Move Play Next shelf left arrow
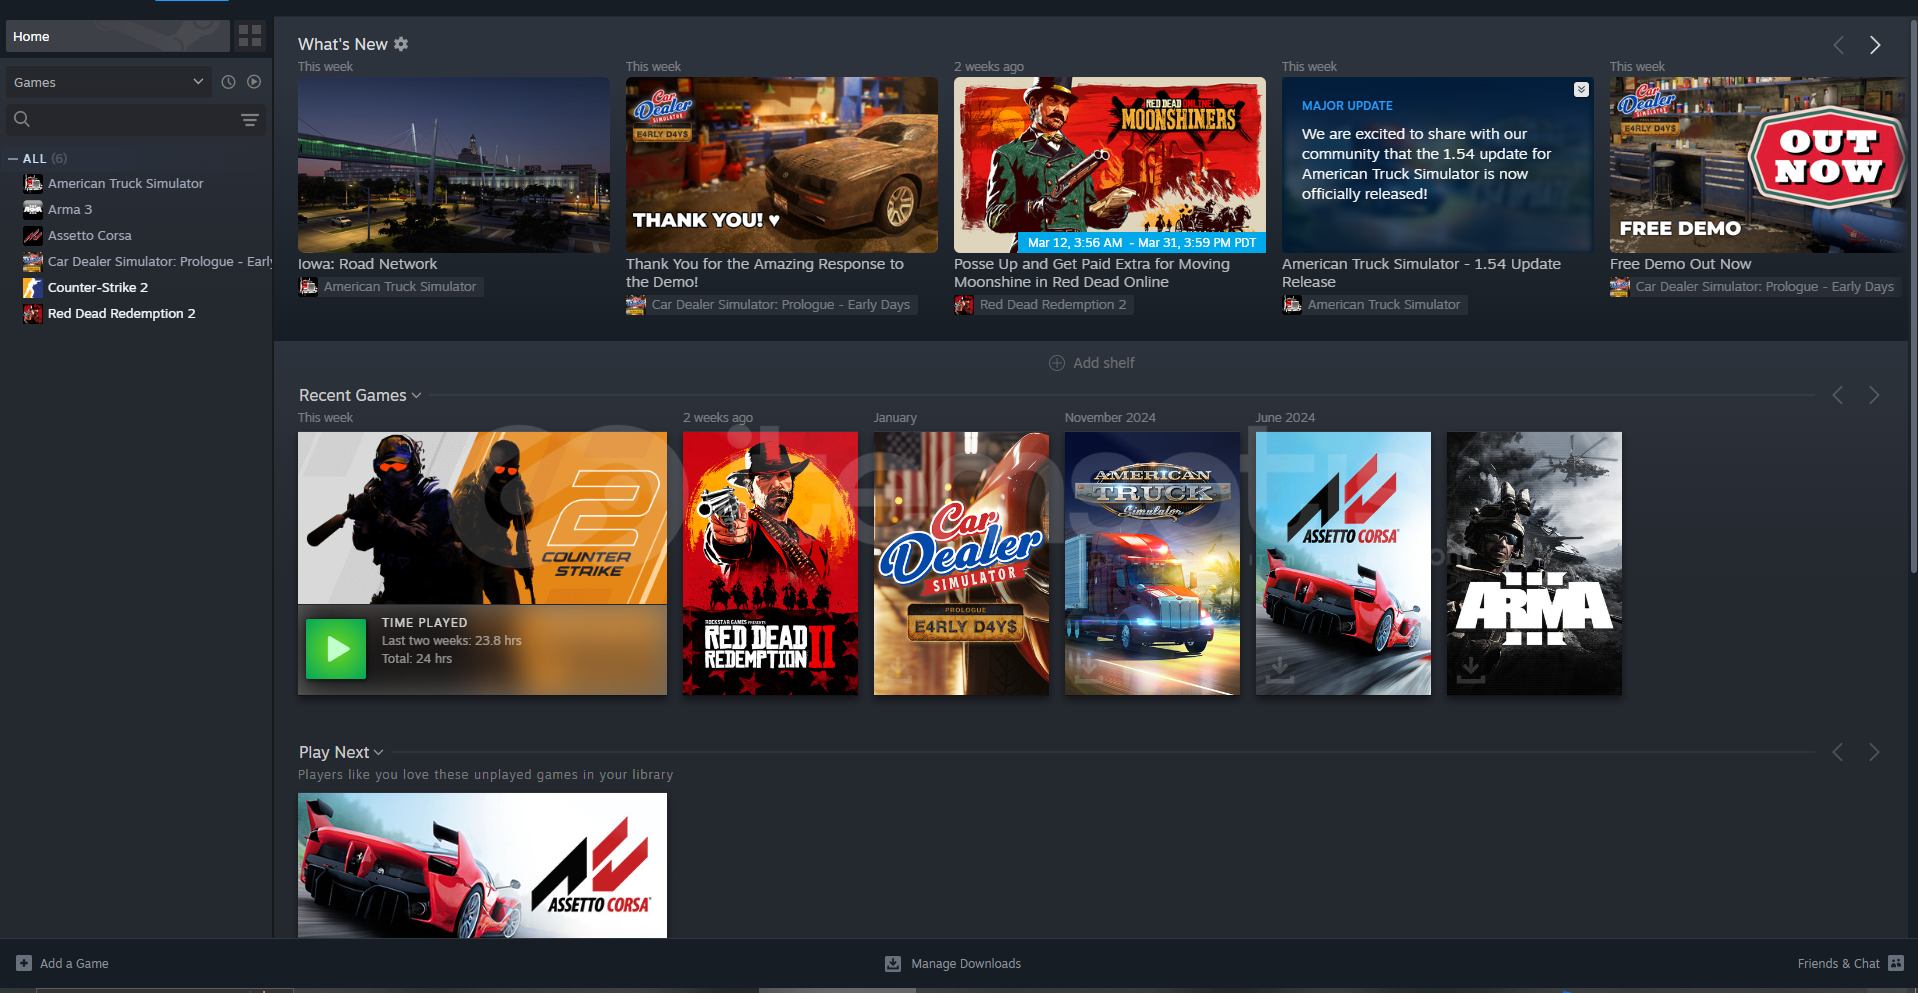Screen dimensions: 1918x993 pos(1838,752)
